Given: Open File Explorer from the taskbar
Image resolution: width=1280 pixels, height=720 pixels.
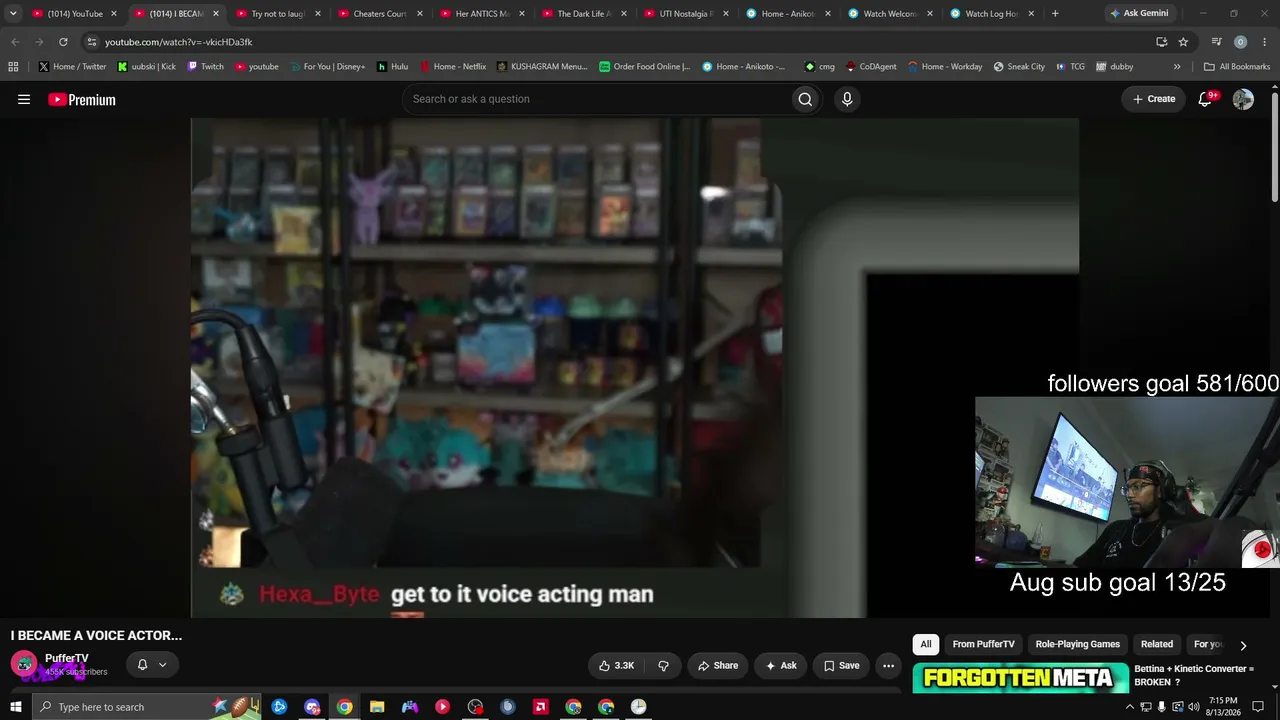Looking at the screenshot, I should (x=377, y=707).
